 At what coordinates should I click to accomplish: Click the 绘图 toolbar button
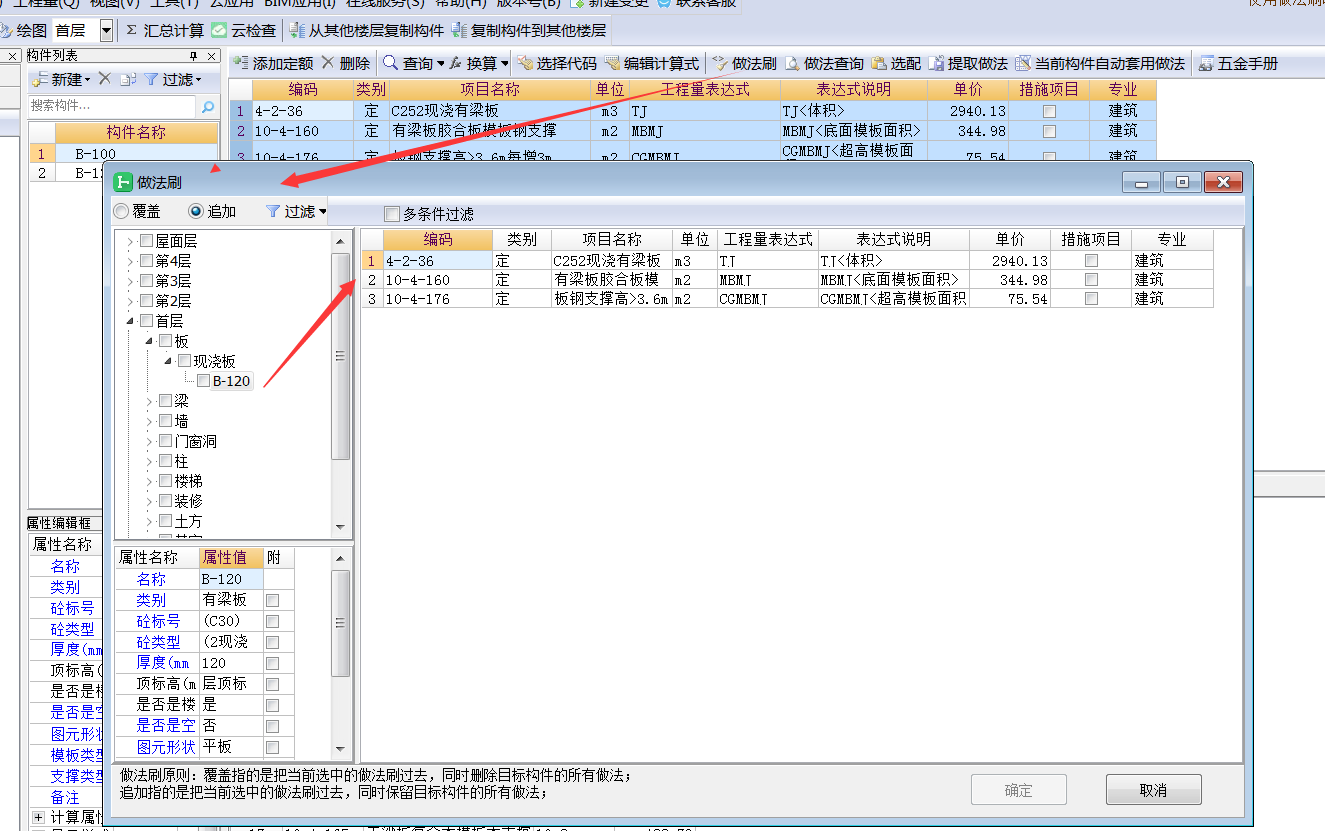coord(23,31)
